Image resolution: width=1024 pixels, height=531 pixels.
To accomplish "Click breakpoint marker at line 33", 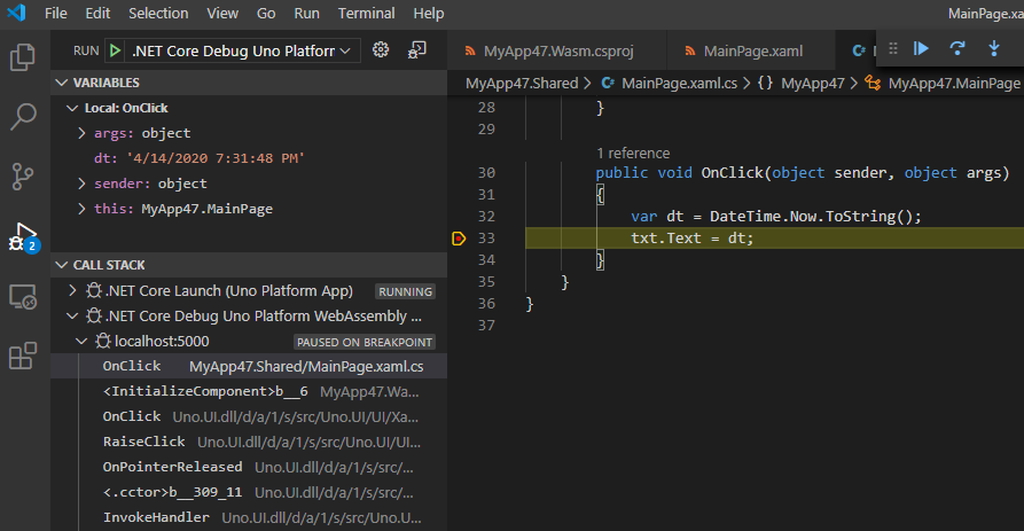I will [x=458, y=238].
